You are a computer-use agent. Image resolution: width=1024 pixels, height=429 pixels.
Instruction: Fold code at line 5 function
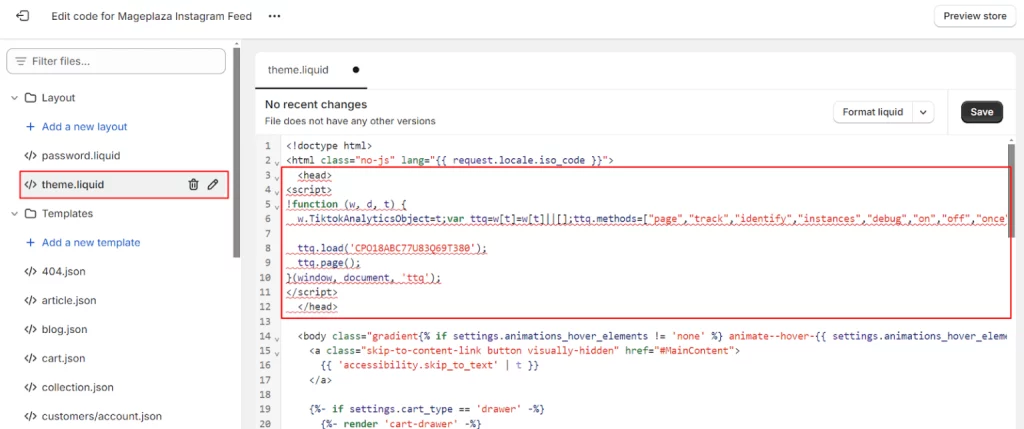pyautogui.click(x=278, y=206)
